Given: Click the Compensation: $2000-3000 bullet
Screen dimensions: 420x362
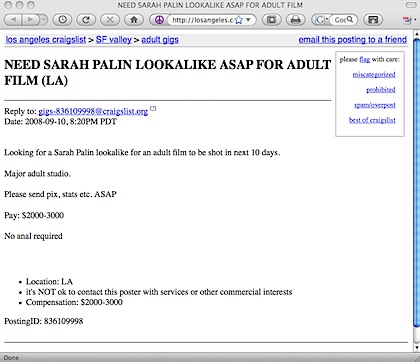Looking at the screenshot, I should point(74,302).
